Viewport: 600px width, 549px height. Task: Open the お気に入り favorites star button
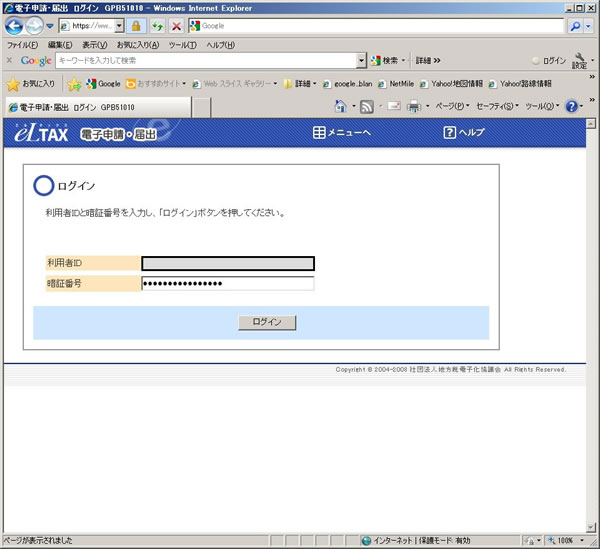31,84
